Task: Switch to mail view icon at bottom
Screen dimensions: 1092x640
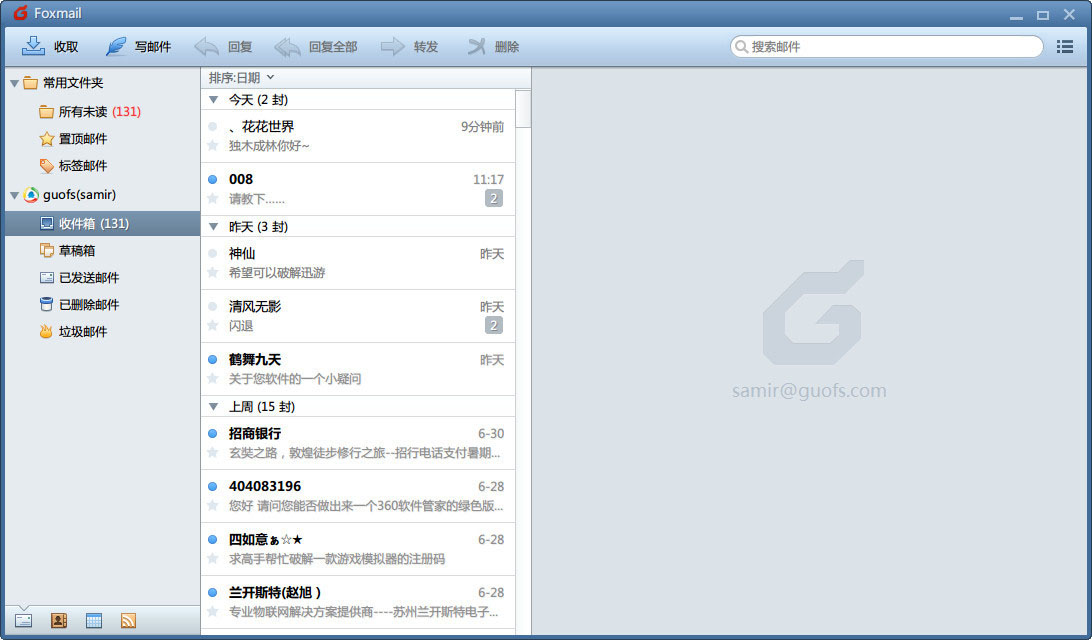Action: click(x=24, y=620)
